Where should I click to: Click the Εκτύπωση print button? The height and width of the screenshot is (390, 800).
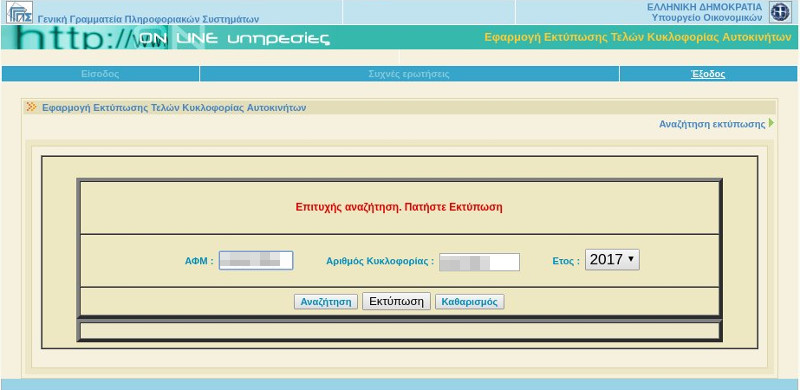pyautogui.click(x=396, y=301)
